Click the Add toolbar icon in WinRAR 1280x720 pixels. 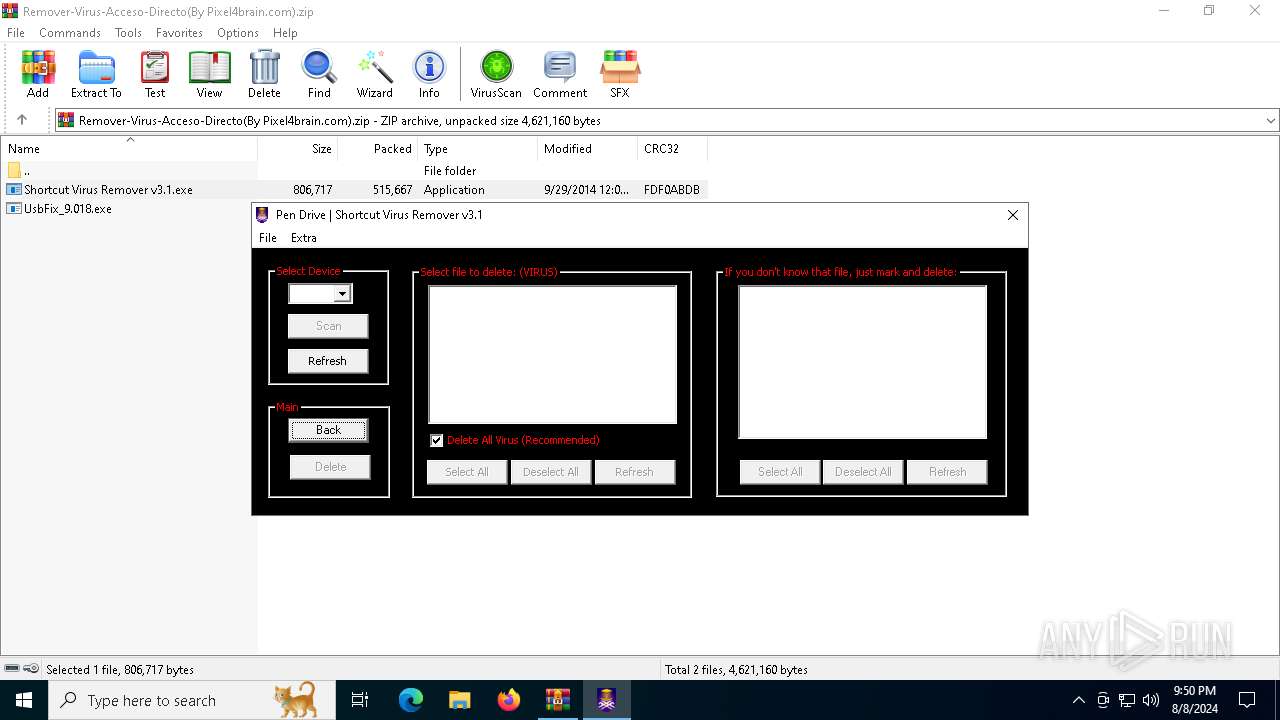38,75
